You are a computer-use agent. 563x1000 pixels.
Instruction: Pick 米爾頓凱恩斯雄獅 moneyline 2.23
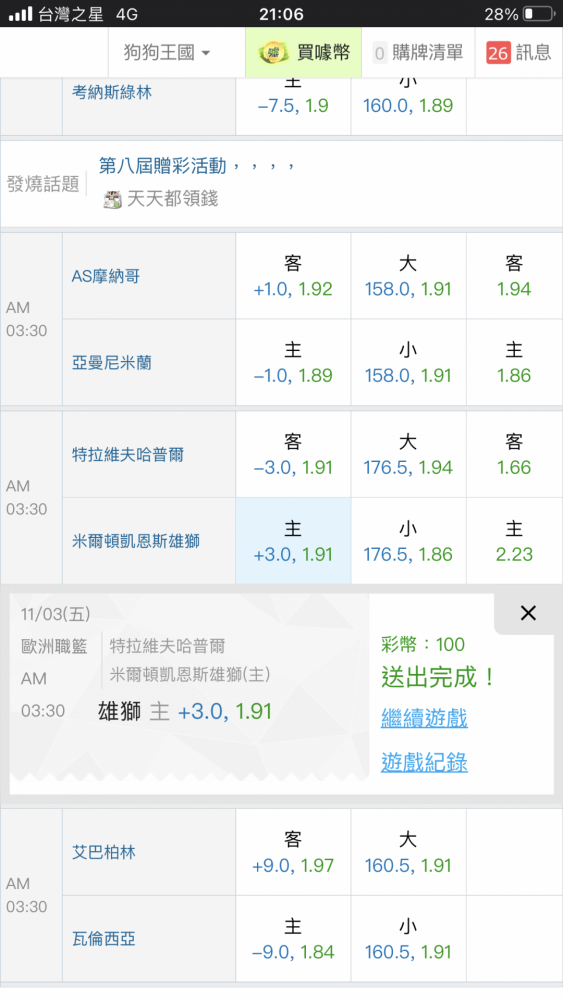click(514, 541)
